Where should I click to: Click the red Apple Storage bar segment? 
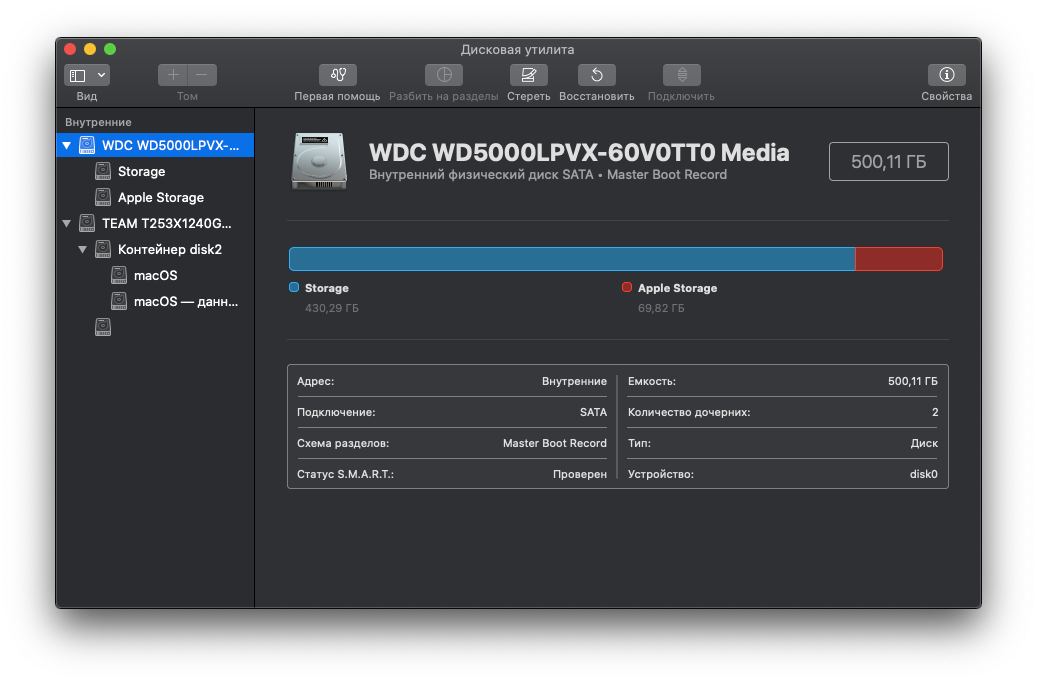click(x=899, y=259)
